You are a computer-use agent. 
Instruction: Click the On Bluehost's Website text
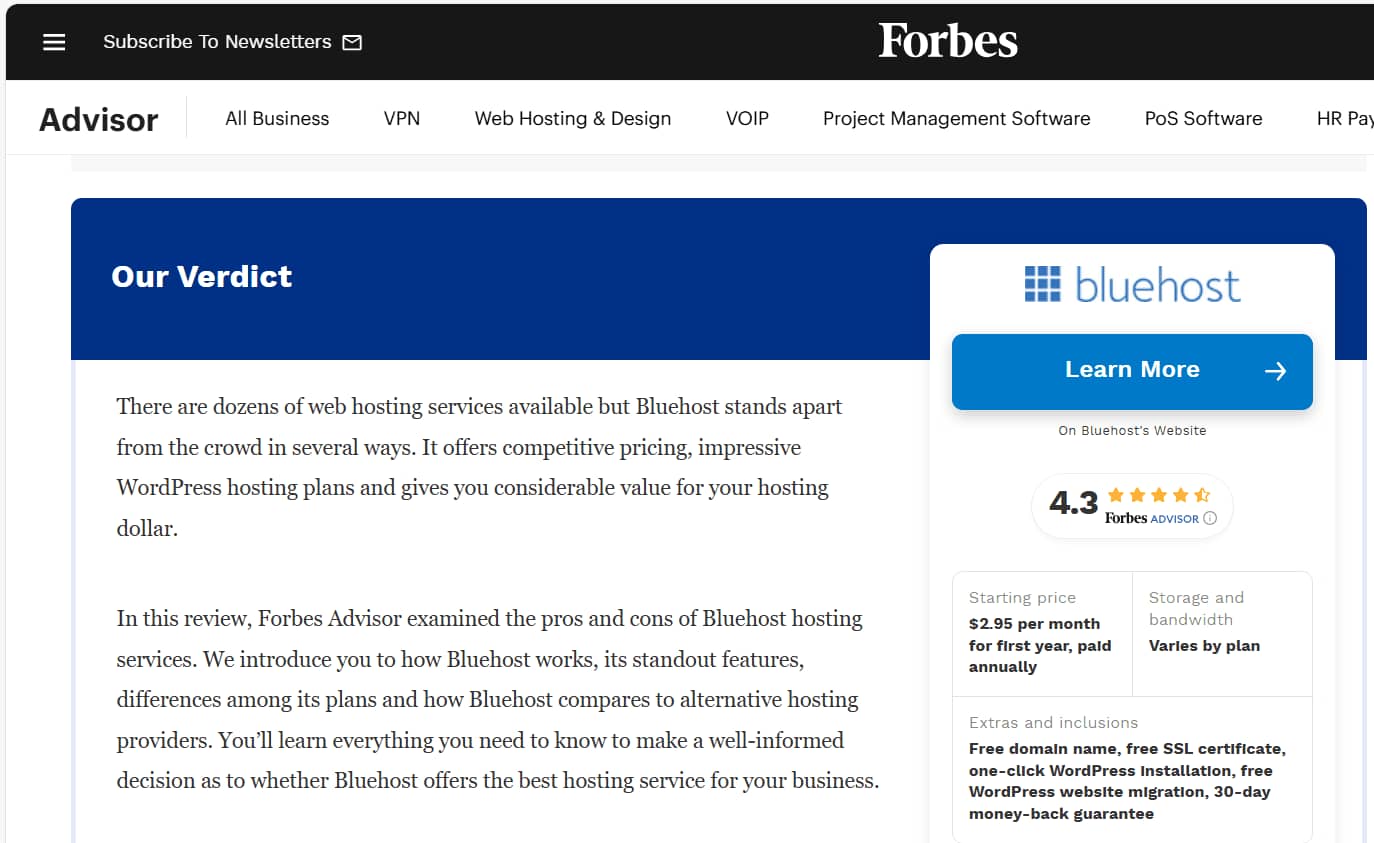(1131, 430)
